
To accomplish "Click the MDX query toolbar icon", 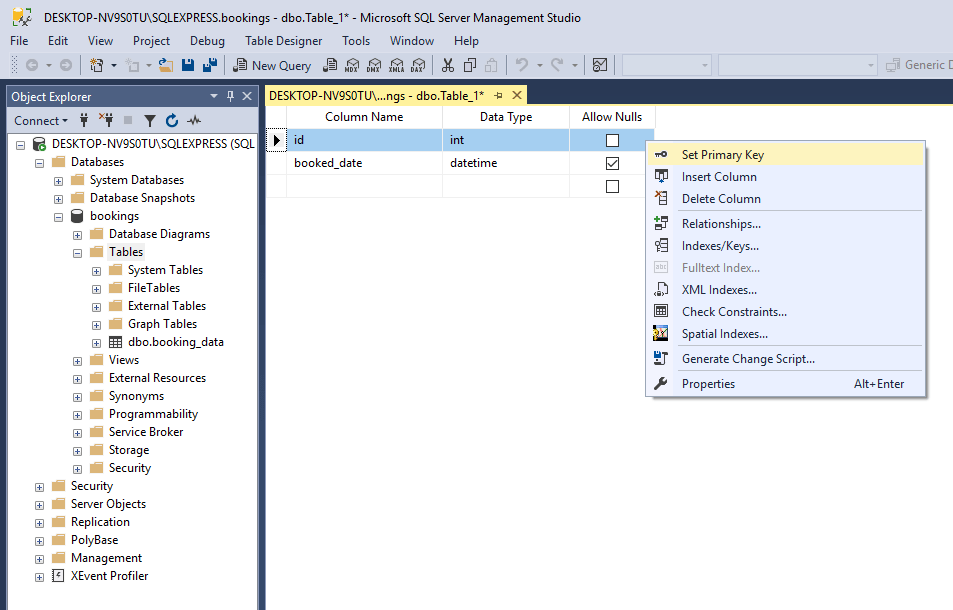I will pos(351,65).
